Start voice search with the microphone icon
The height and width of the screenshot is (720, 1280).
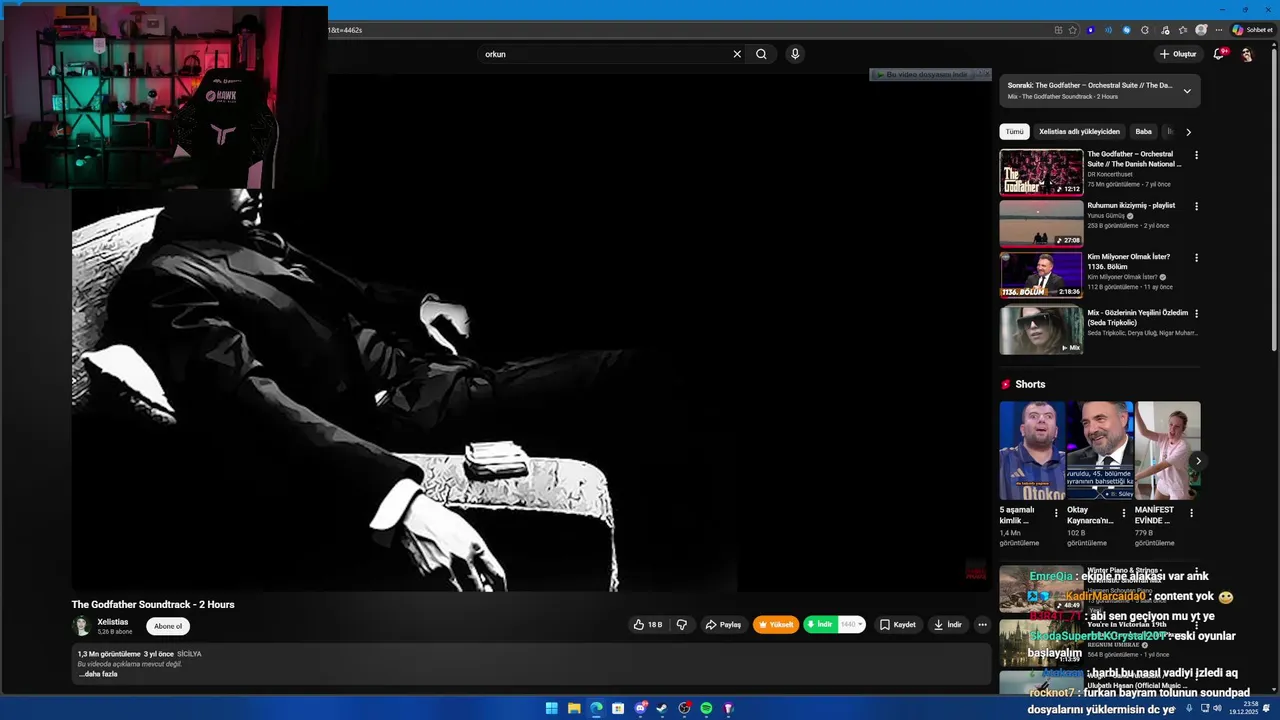795,54
